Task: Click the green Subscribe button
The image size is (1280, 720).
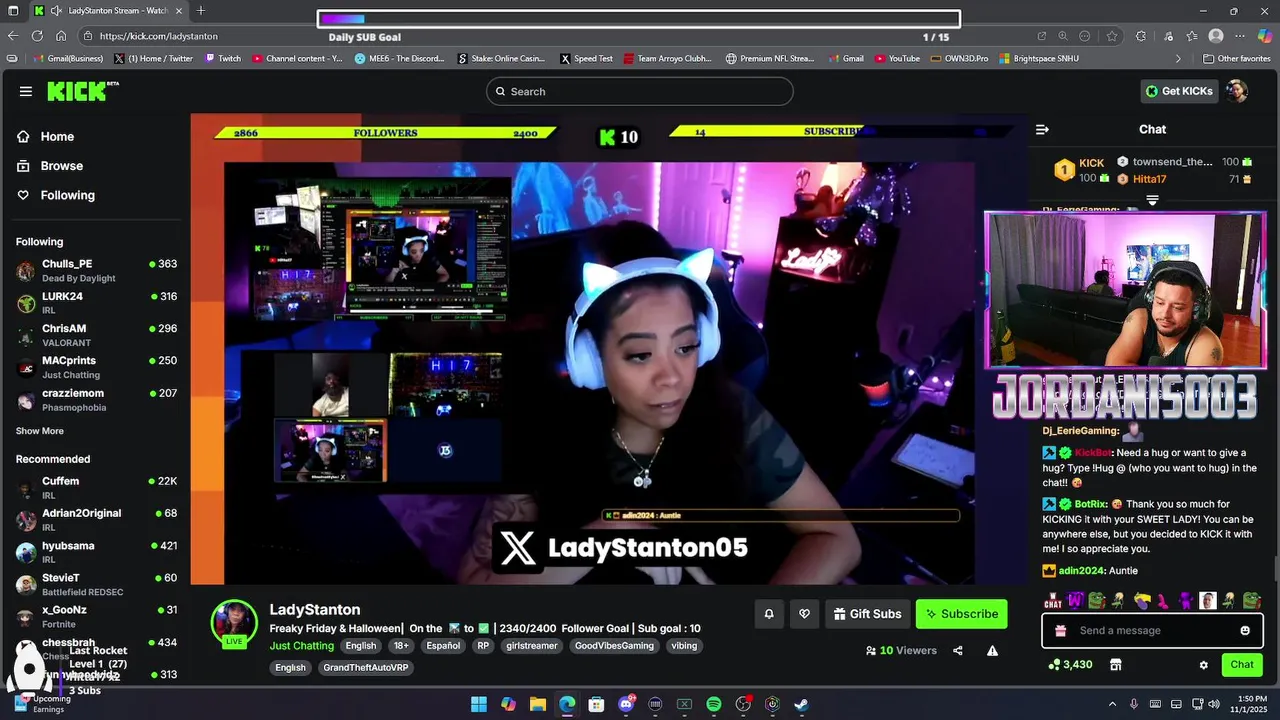Action: pyautogui.click(x=961, y=614)
